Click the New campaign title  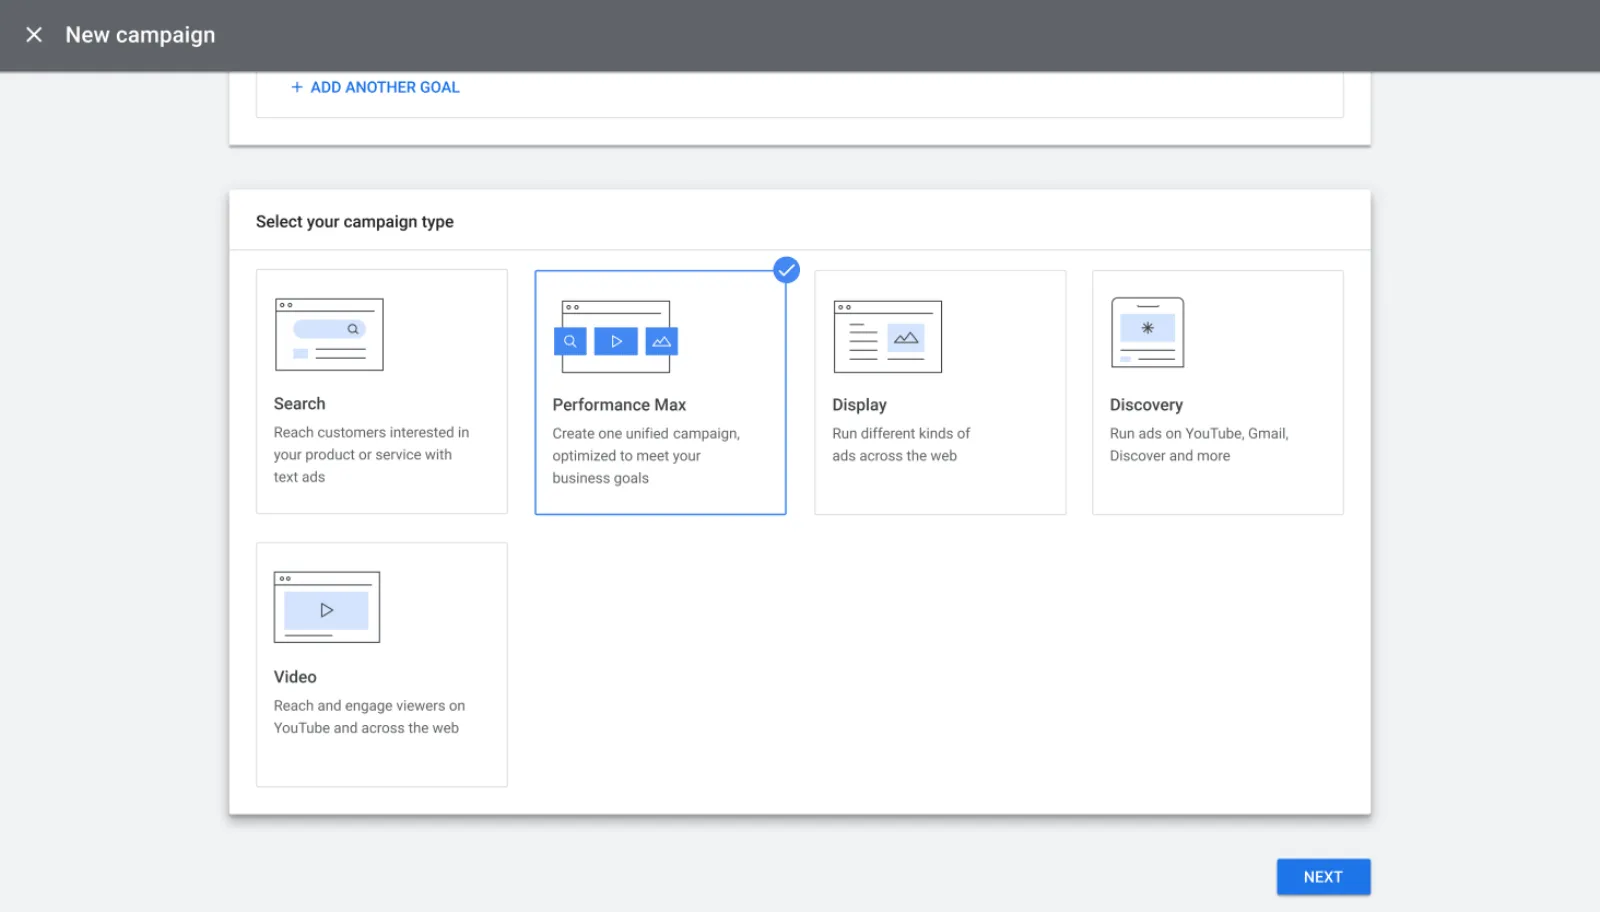140,35
